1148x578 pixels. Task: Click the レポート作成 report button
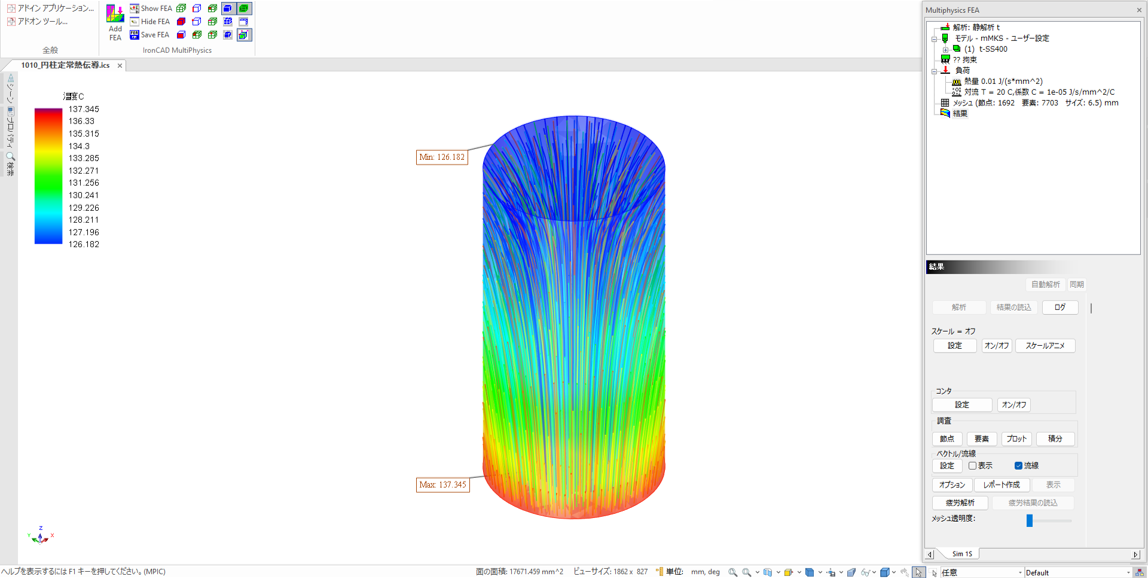coord(1001,485)
